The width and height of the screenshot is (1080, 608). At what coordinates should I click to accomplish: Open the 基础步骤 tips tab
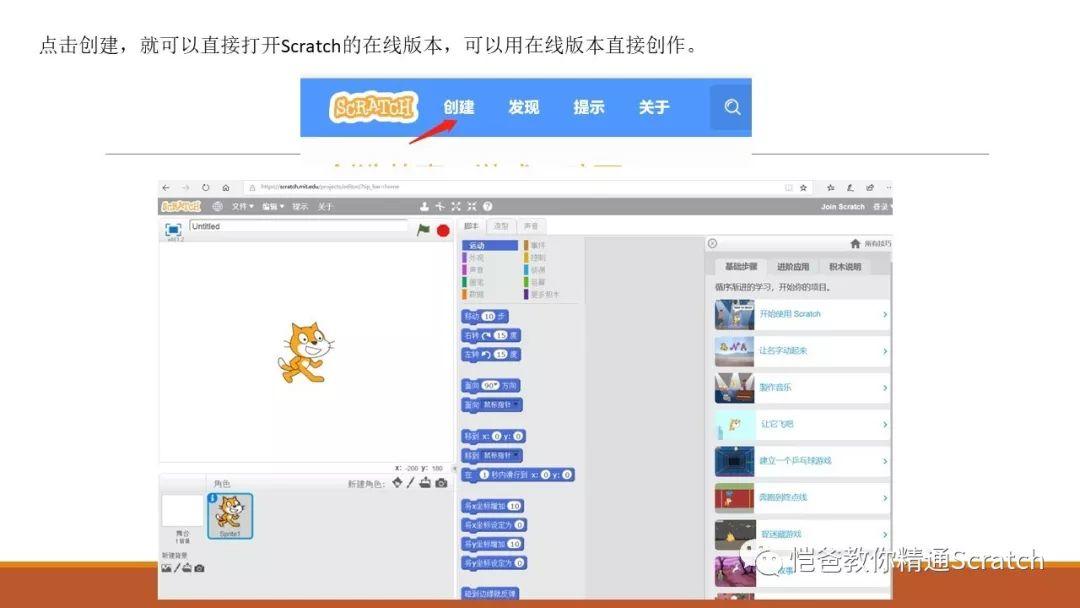[741, 266]
